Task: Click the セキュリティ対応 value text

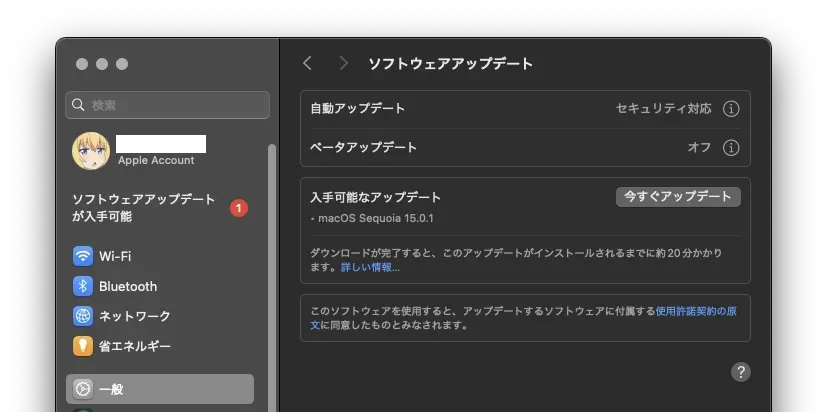Action: point(663,109)
